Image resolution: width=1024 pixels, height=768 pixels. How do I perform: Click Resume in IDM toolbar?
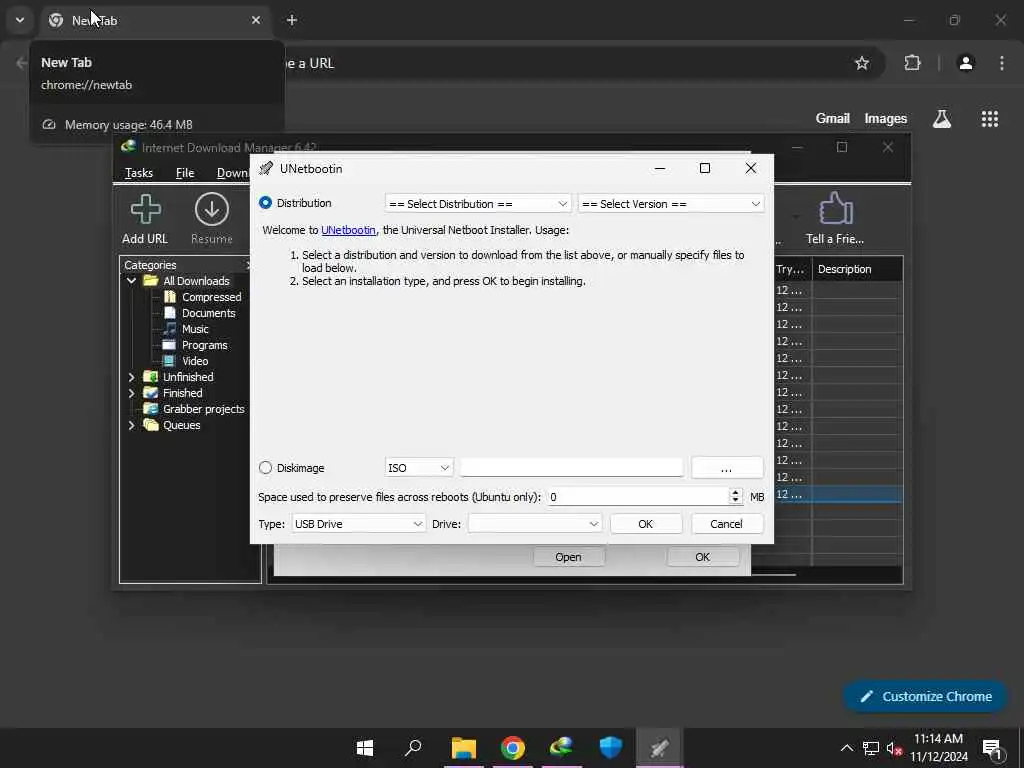click(212, 219)
